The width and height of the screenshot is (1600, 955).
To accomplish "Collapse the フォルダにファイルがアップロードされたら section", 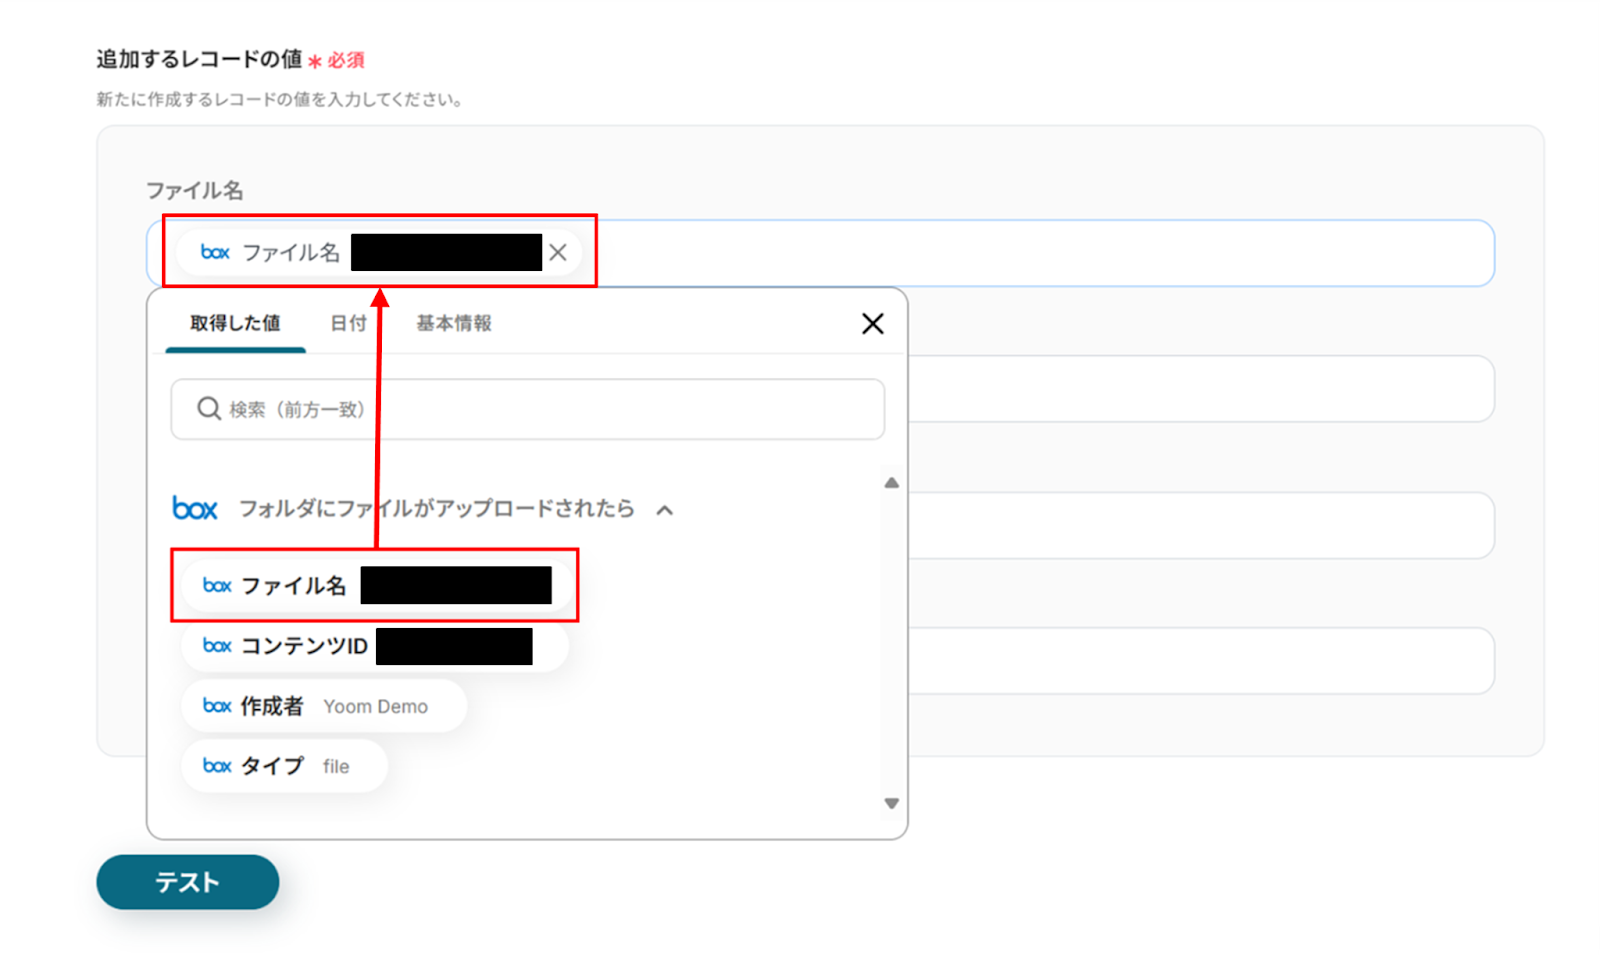I will (665, 510).
